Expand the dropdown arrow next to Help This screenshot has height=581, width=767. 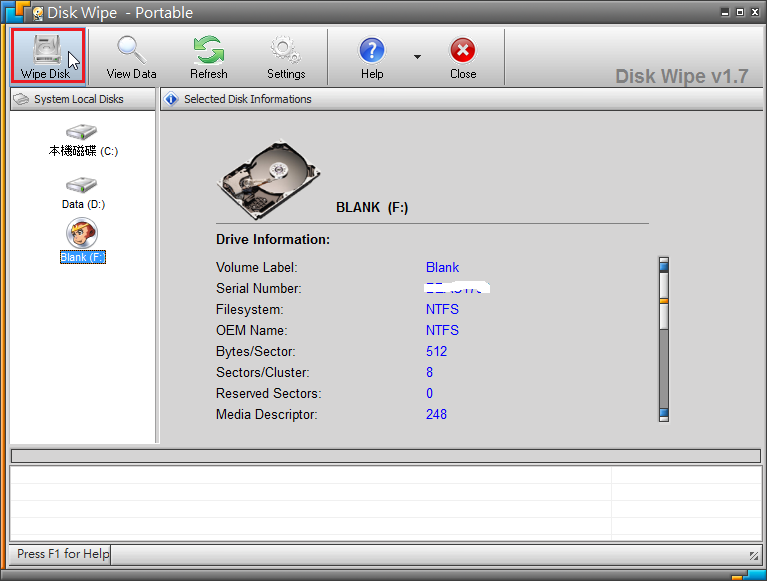(417, 57)
